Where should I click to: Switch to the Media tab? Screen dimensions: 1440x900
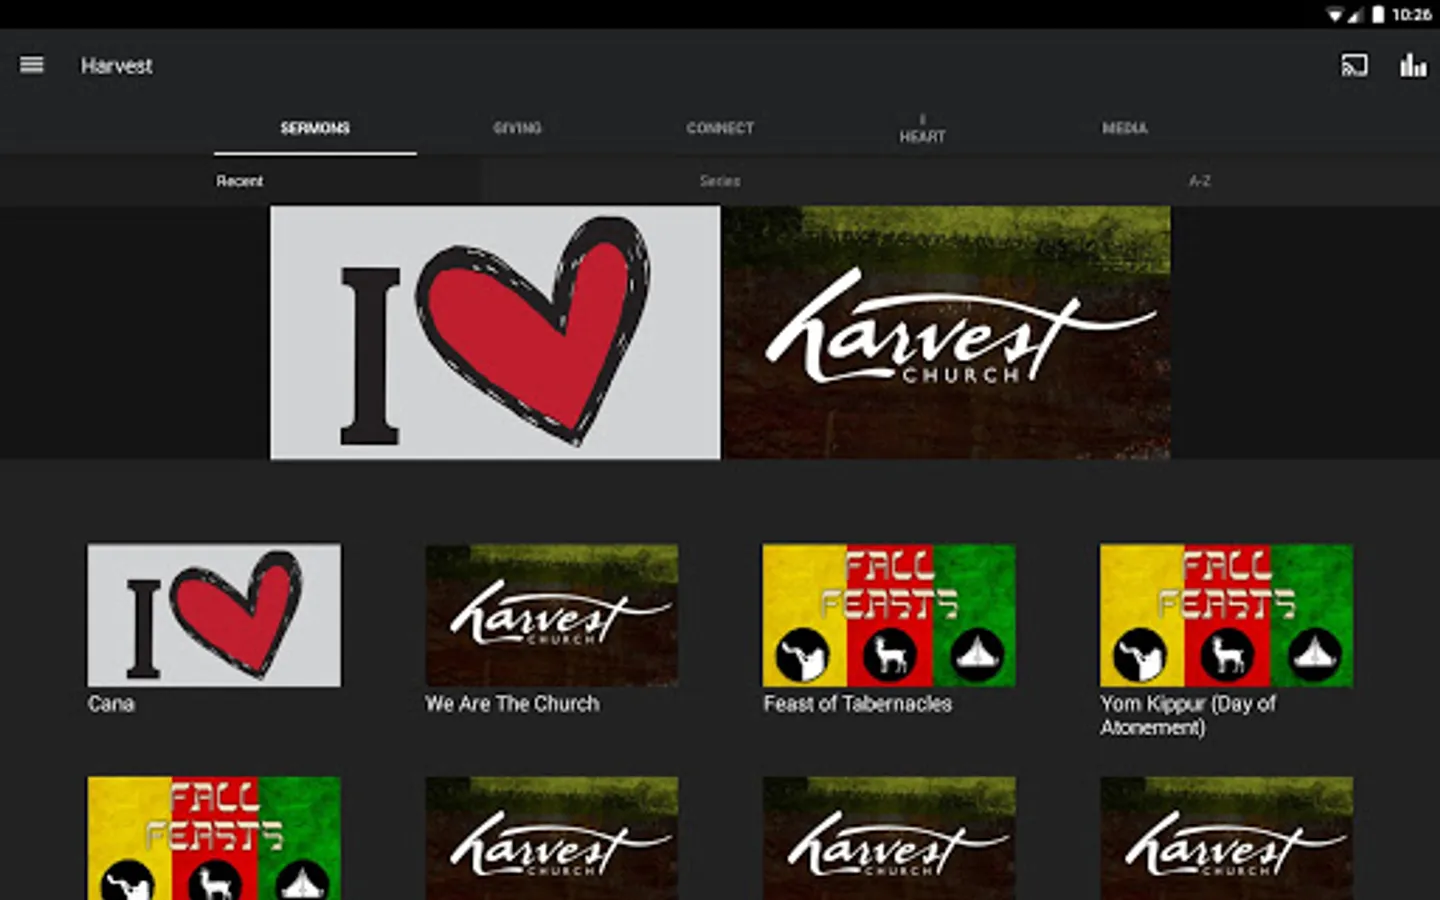tap(1125, 128)
